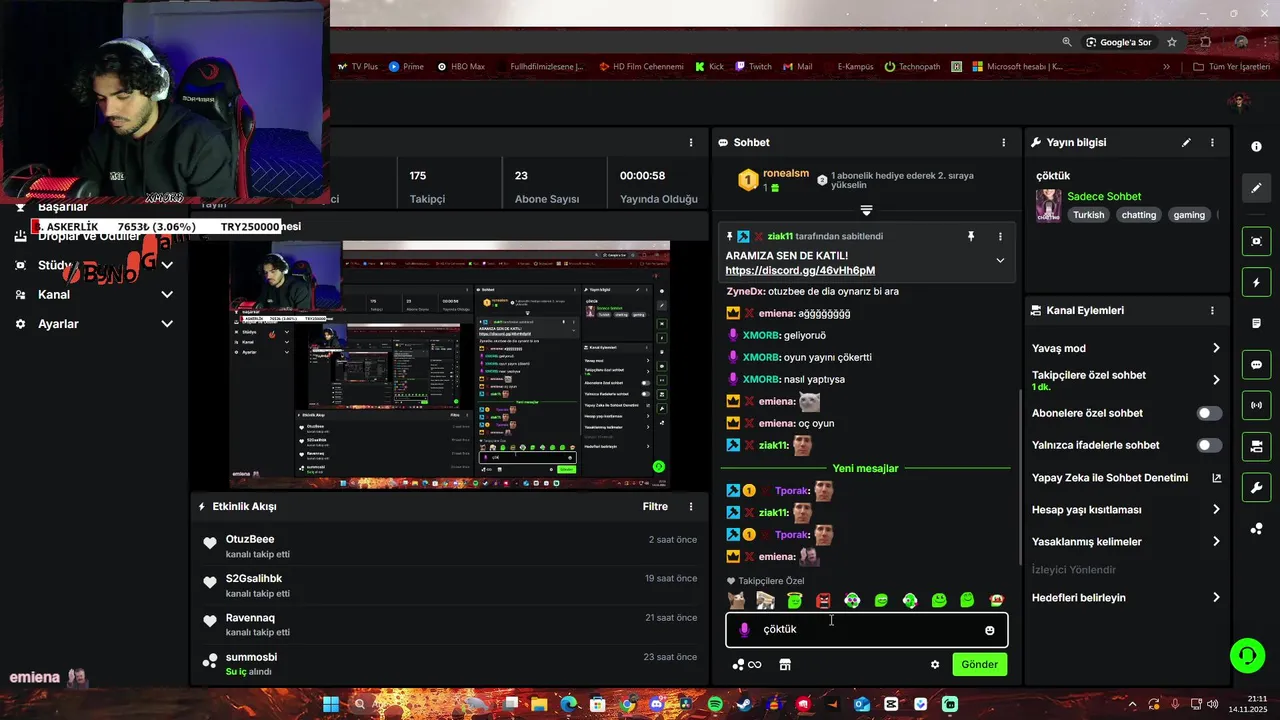Open Tüm Yer İşaretleri folder

coord(1231,67)
